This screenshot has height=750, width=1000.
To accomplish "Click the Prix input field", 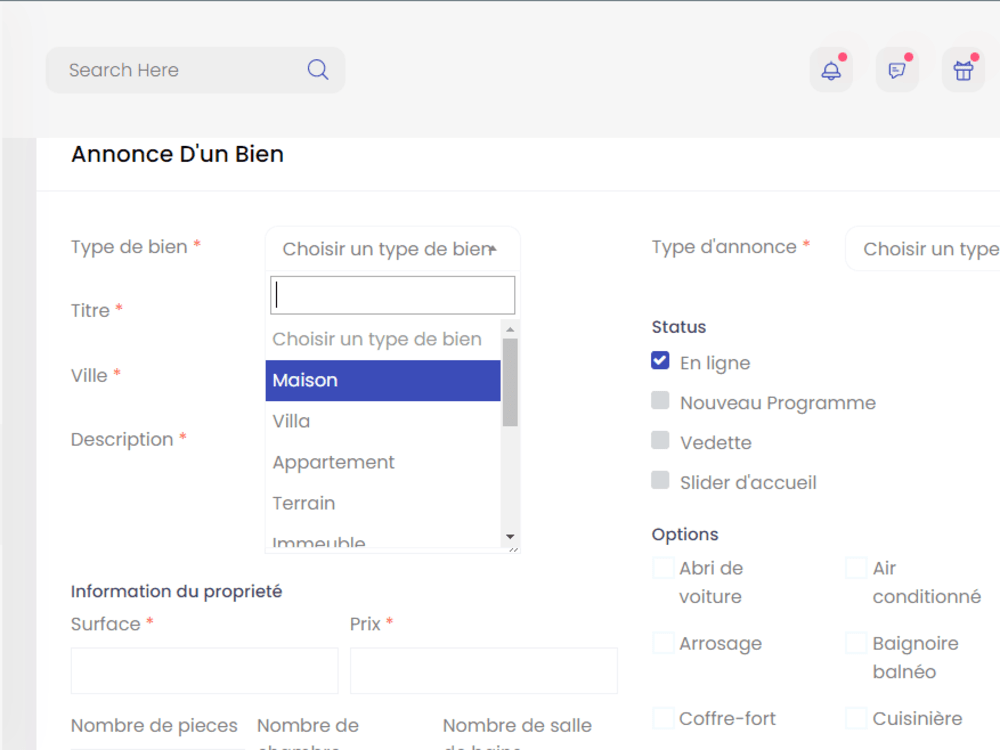I will tap(483, 671).
